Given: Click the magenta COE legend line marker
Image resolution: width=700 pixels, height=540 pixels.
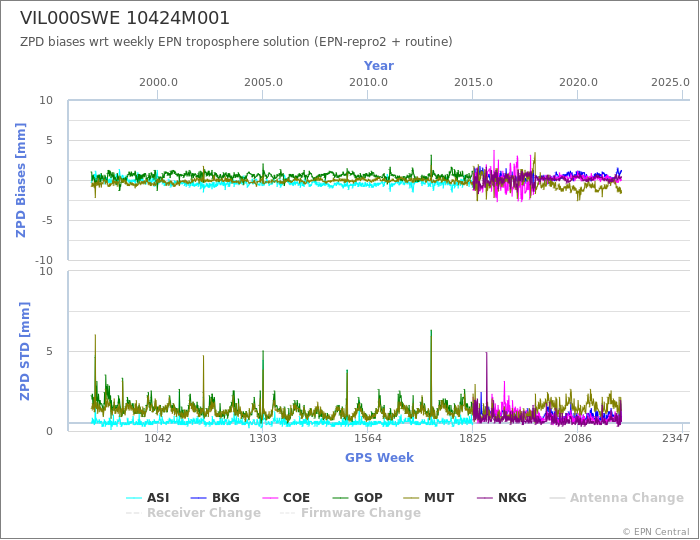Looking at the screenshot, I should tap(270, 498).
